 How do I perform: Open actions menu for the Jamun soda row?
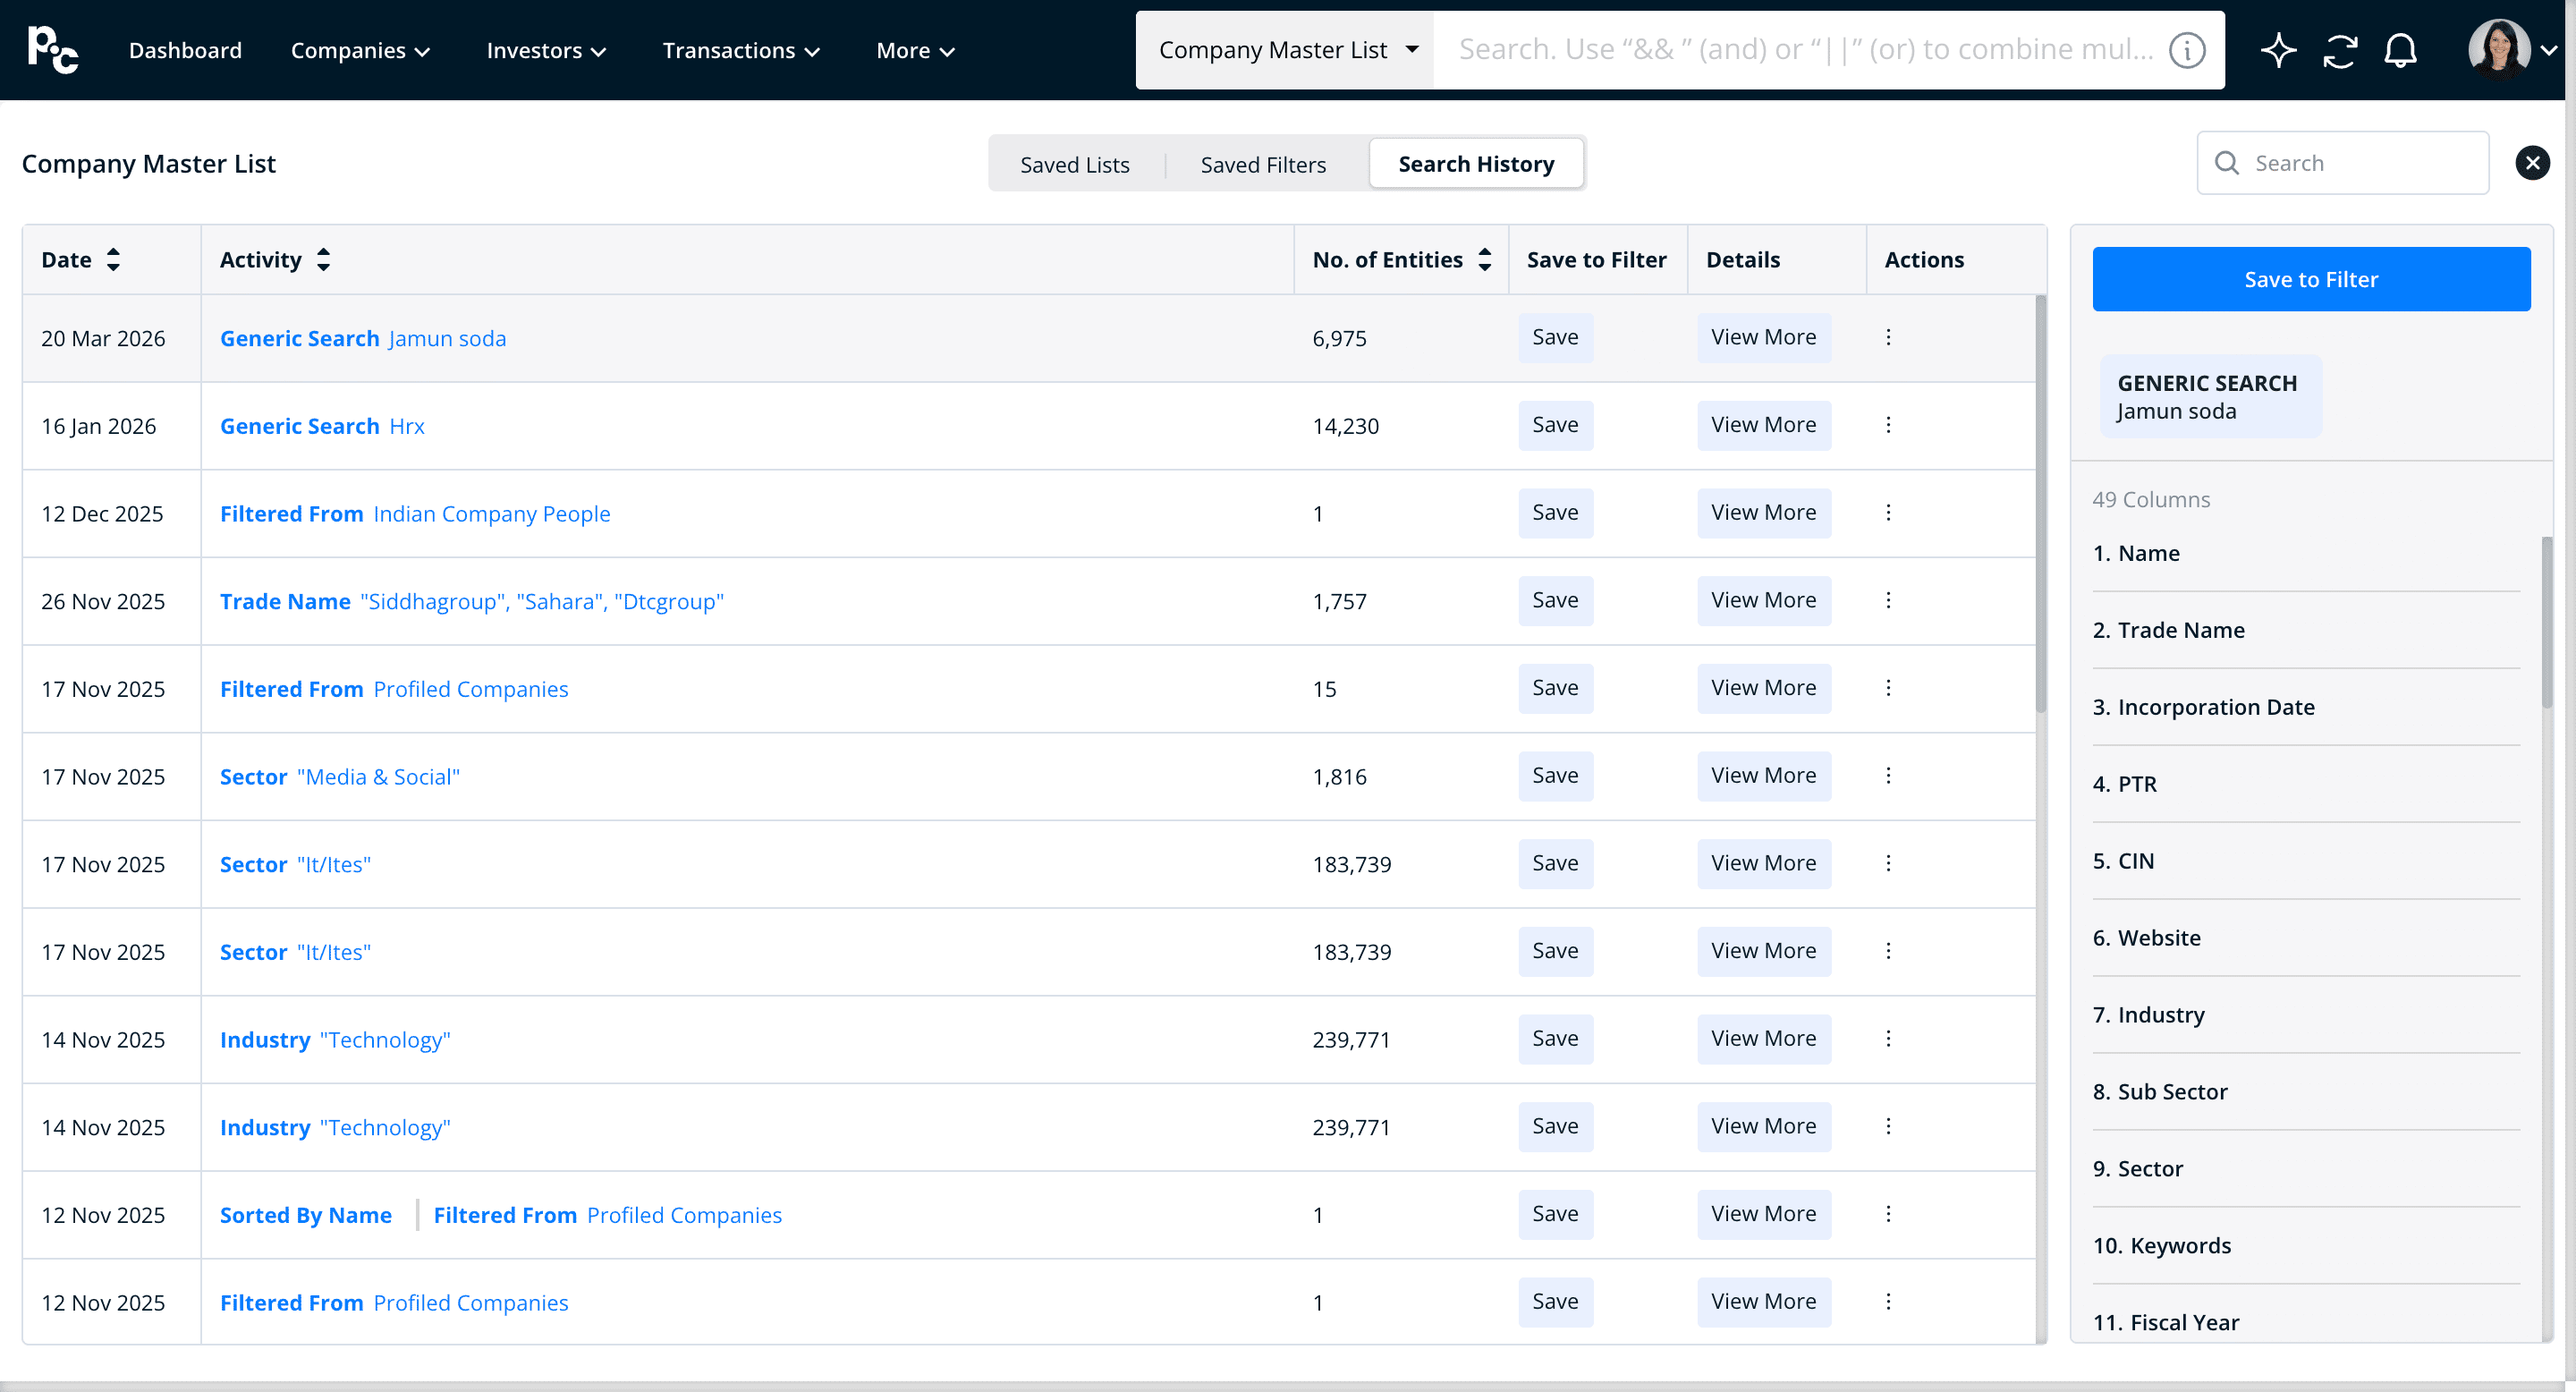point(1888,338)
